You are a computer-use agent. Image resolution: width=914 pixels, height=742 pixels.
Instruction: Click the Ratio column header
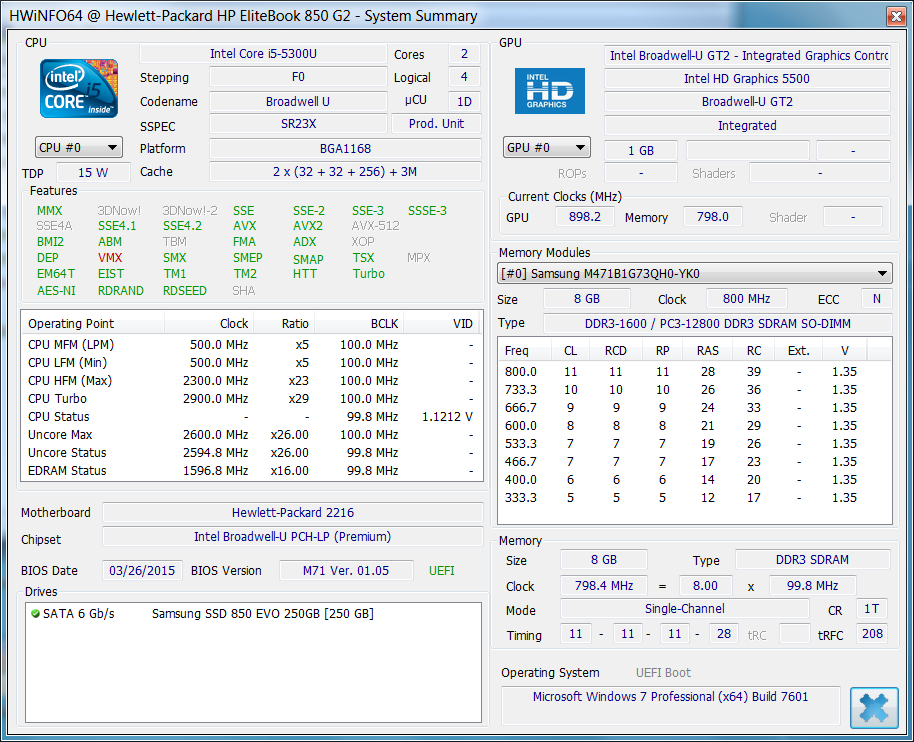coord(284,323)
